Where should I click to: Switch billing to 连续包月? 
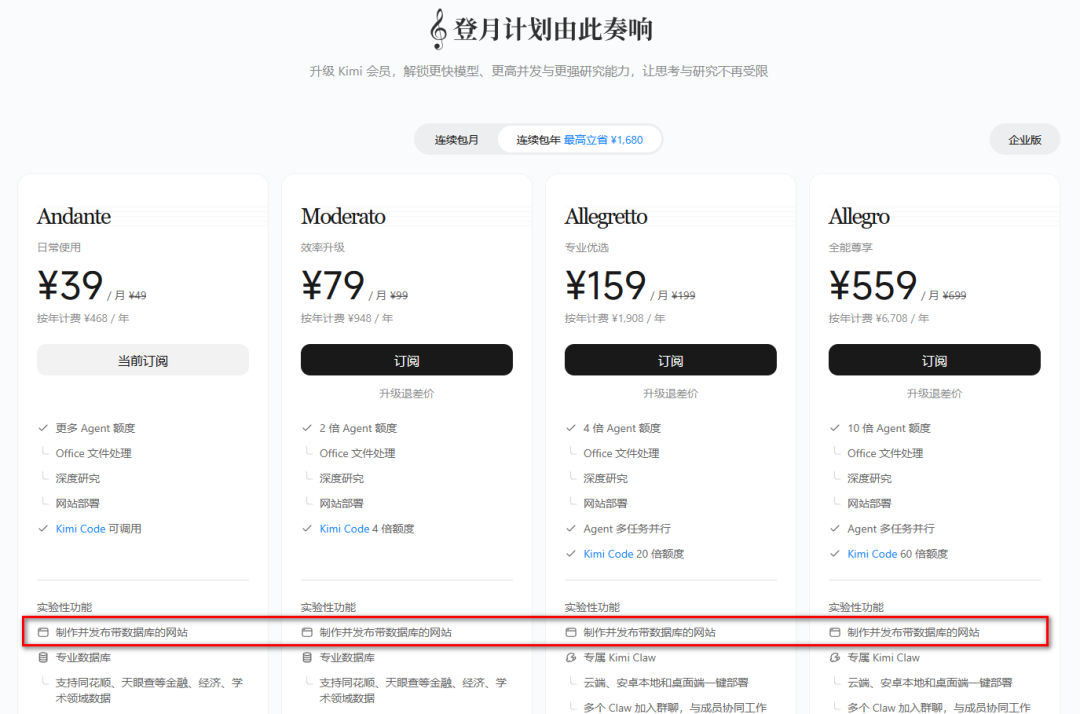457,140
